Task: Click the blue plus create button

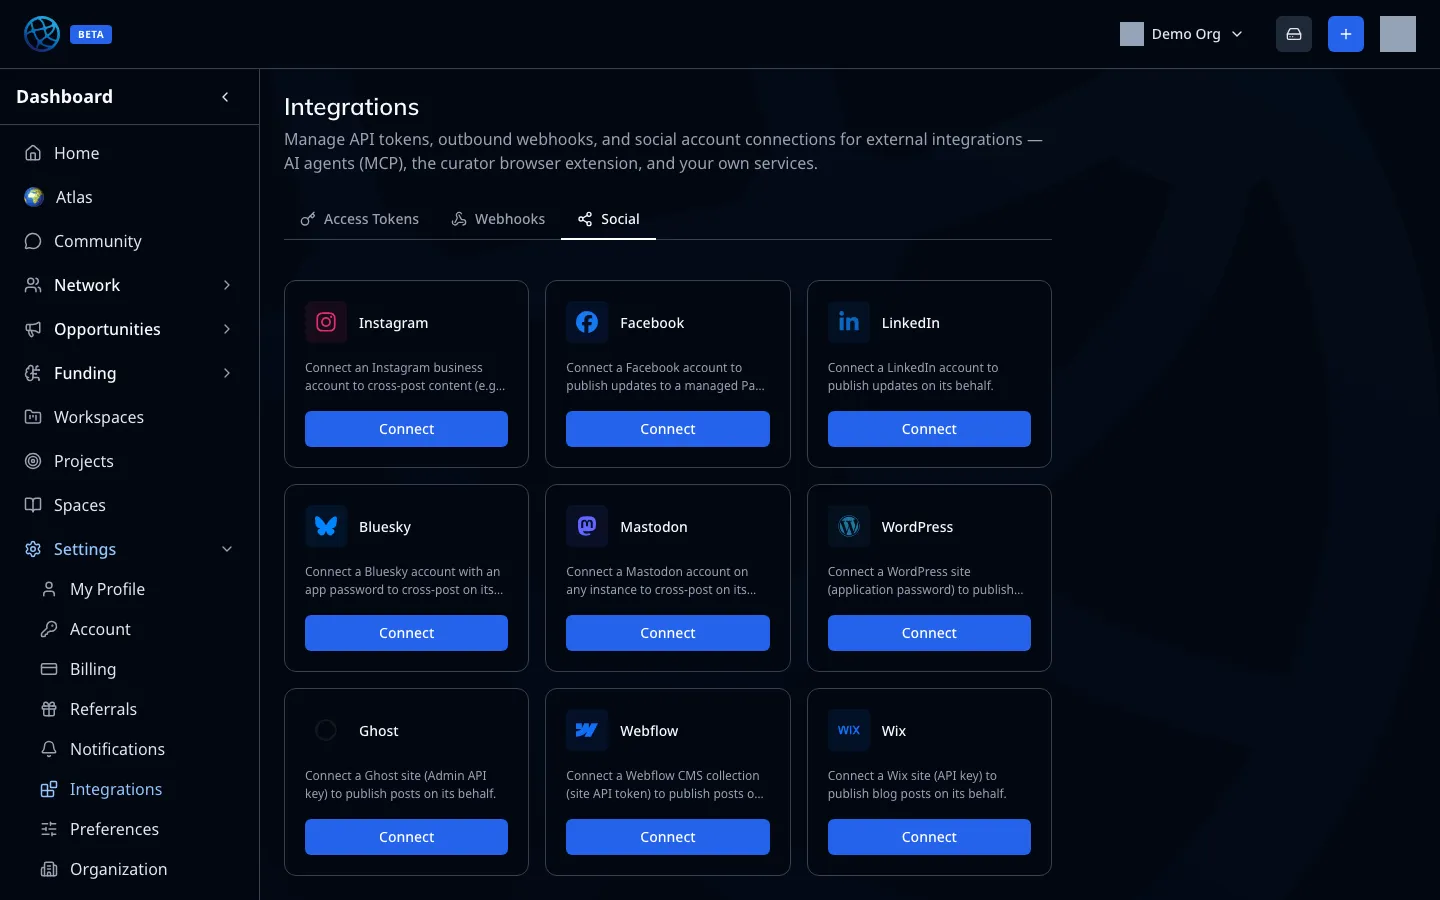Action: pyautogui.click(x=1346, y=34)
